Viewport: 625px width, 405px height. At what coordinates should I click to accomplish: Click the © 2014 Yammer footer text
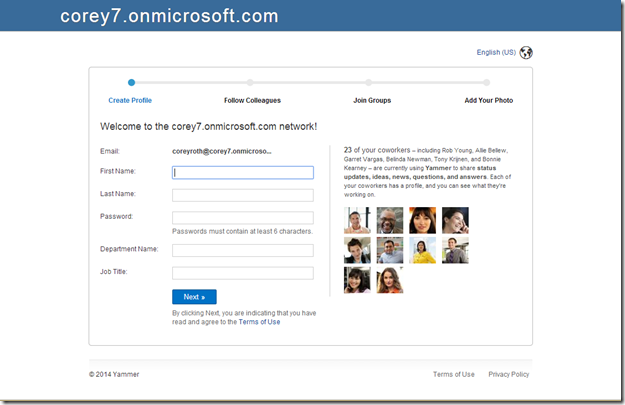click(114, 374)
